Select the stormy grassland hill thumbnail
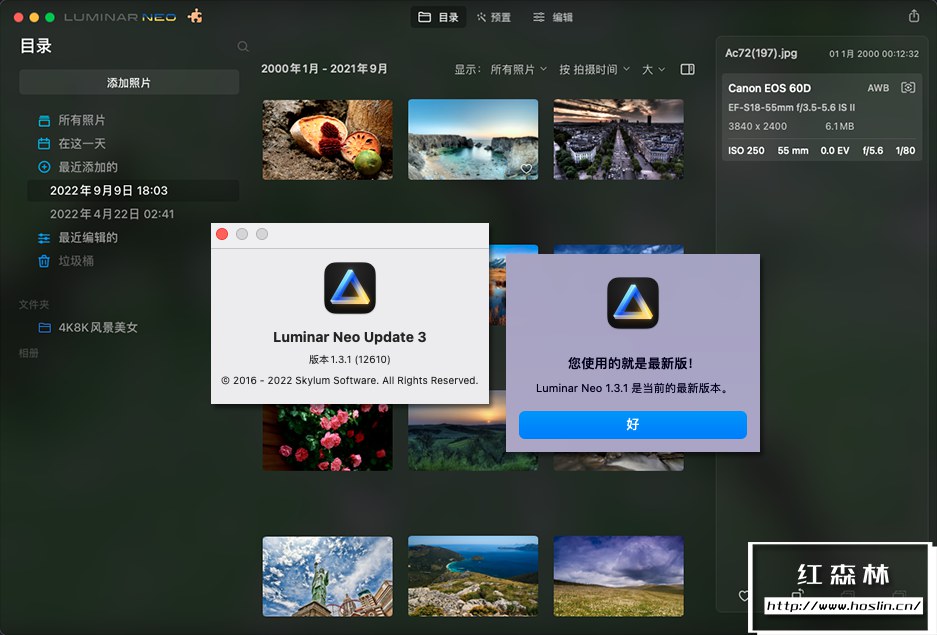This screenshot has width=937, height=635. point(618,576)
